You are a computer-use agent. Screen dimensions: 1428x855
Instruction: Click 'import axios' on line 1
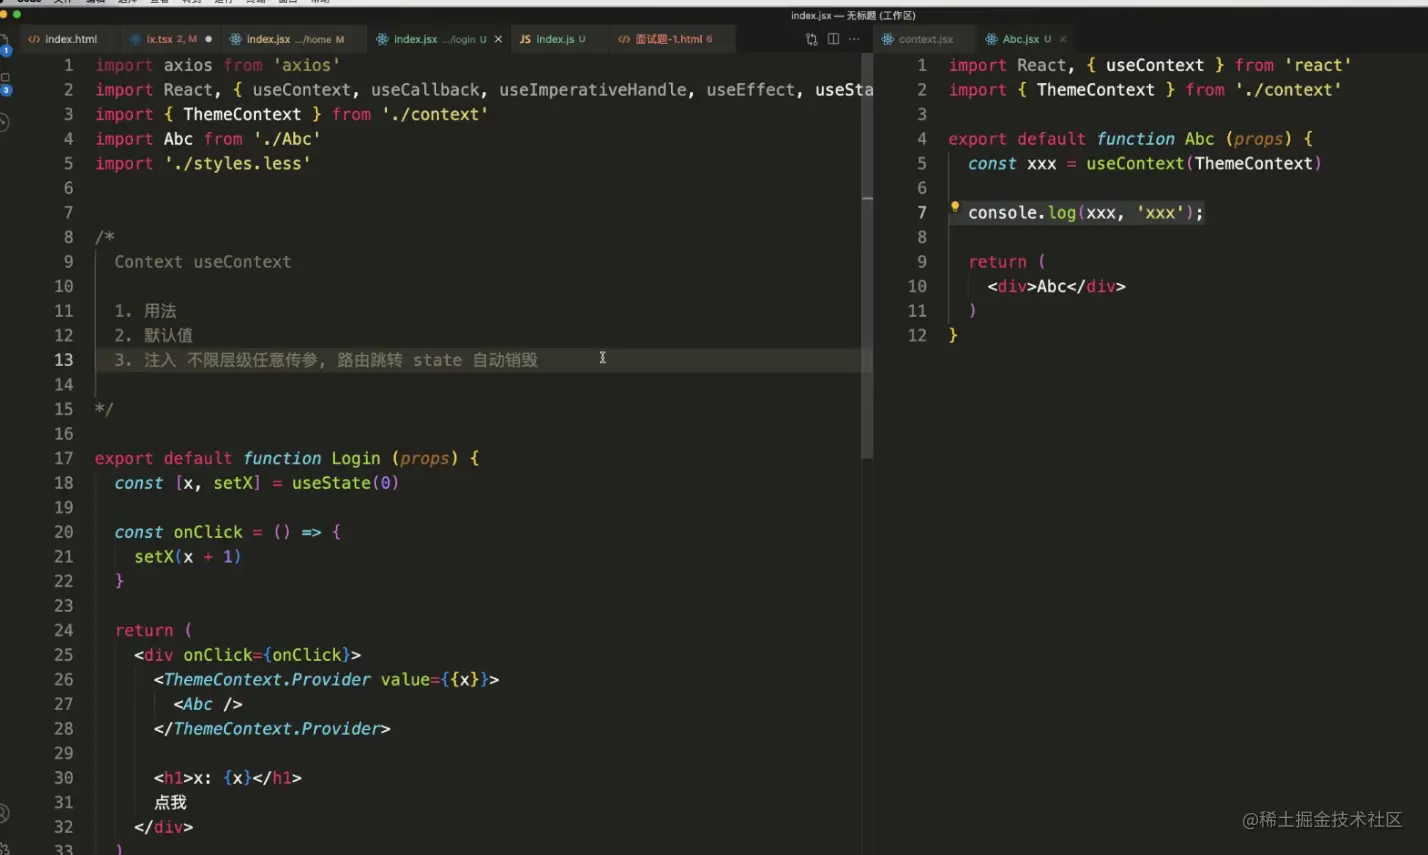[155, 65]
